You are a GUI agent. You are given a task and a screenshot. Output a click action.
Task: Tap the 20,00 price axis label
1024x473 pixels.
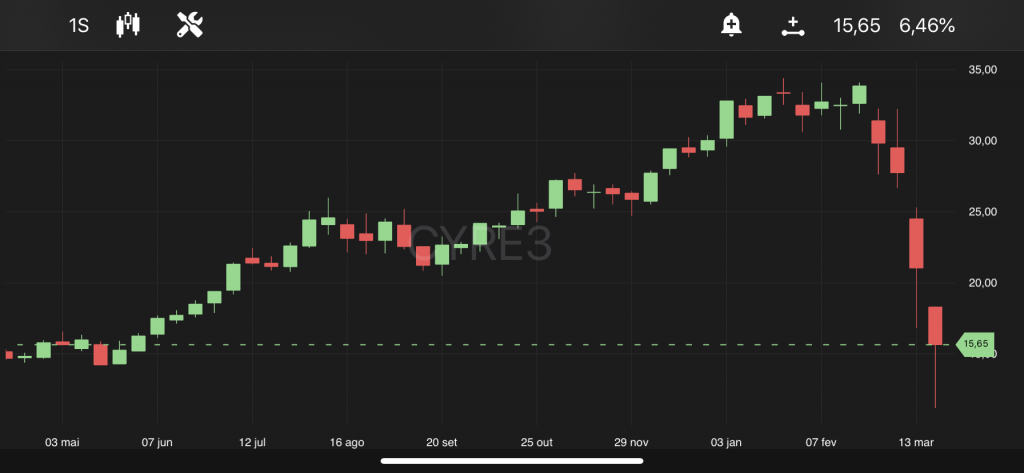pyautogui.click(x=984, y=283)
